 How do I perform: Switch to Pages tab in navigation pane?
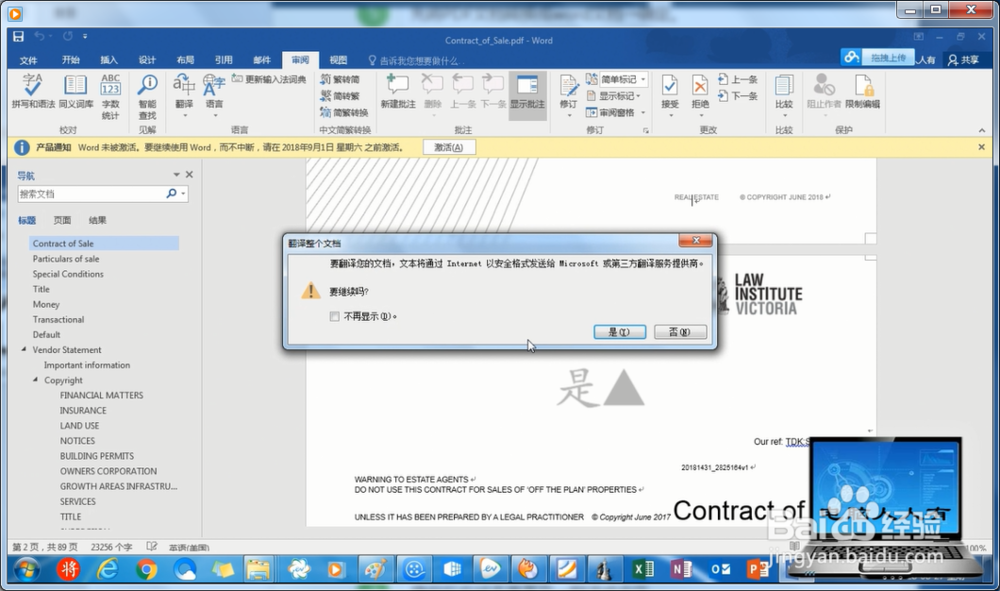62,221
